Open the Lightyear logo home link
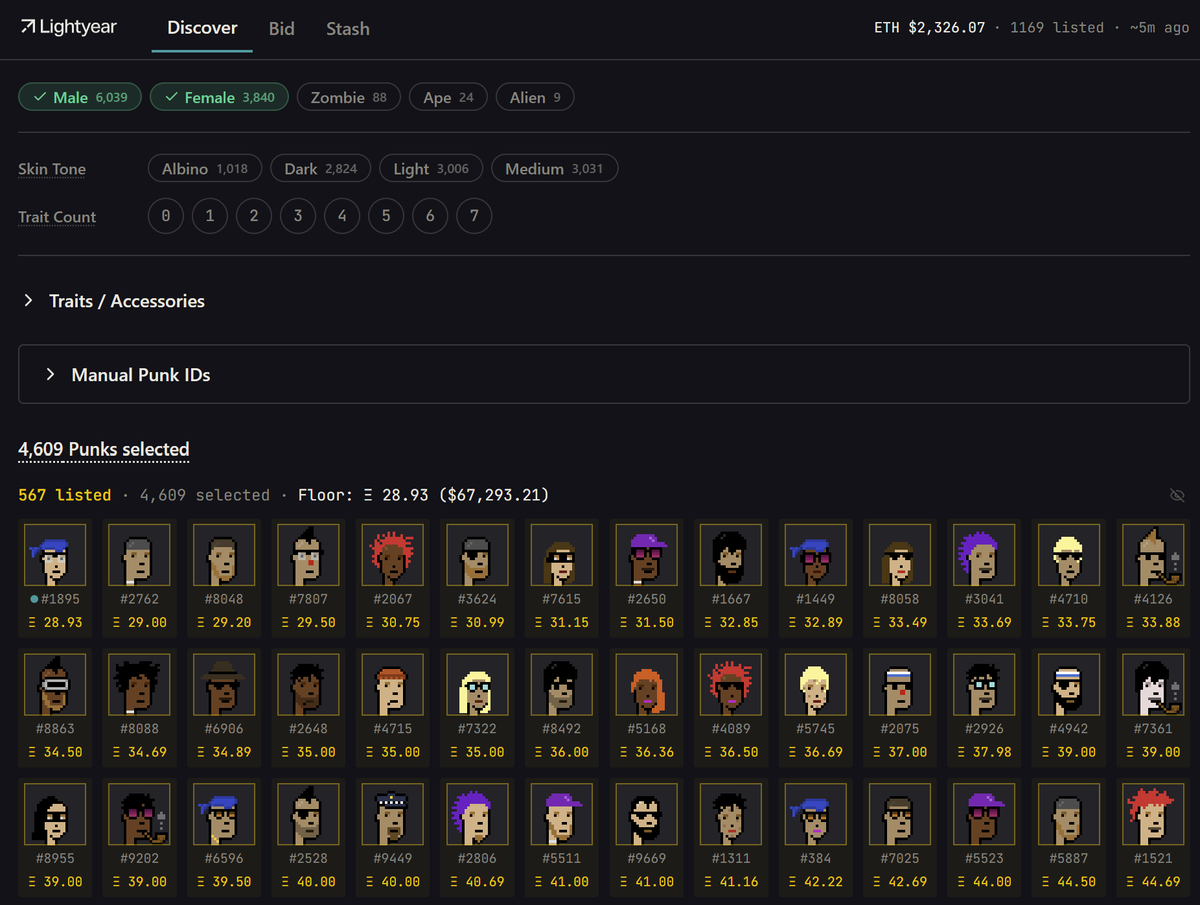Image resolution: width=1200 pixels, height=905 pixels. (69, 27)
